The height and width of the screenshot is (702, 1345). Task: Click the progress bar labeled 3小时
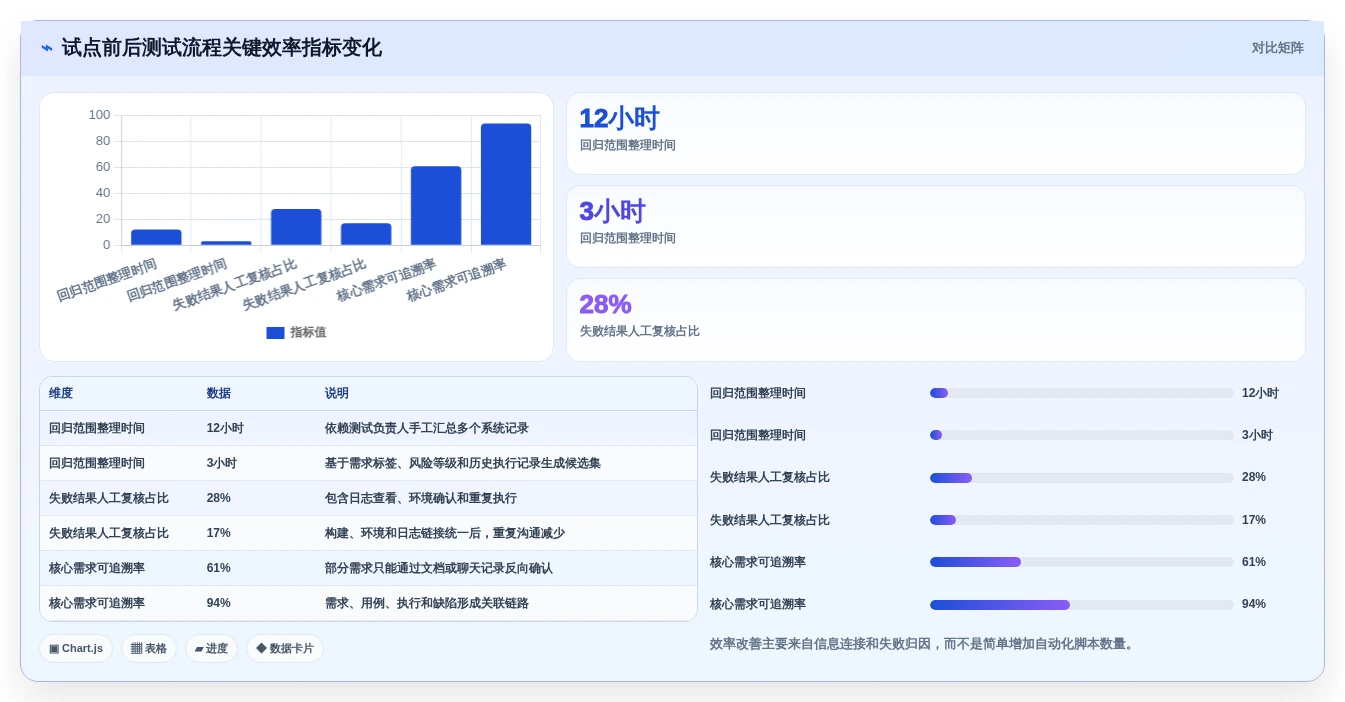click(1082, 435)
